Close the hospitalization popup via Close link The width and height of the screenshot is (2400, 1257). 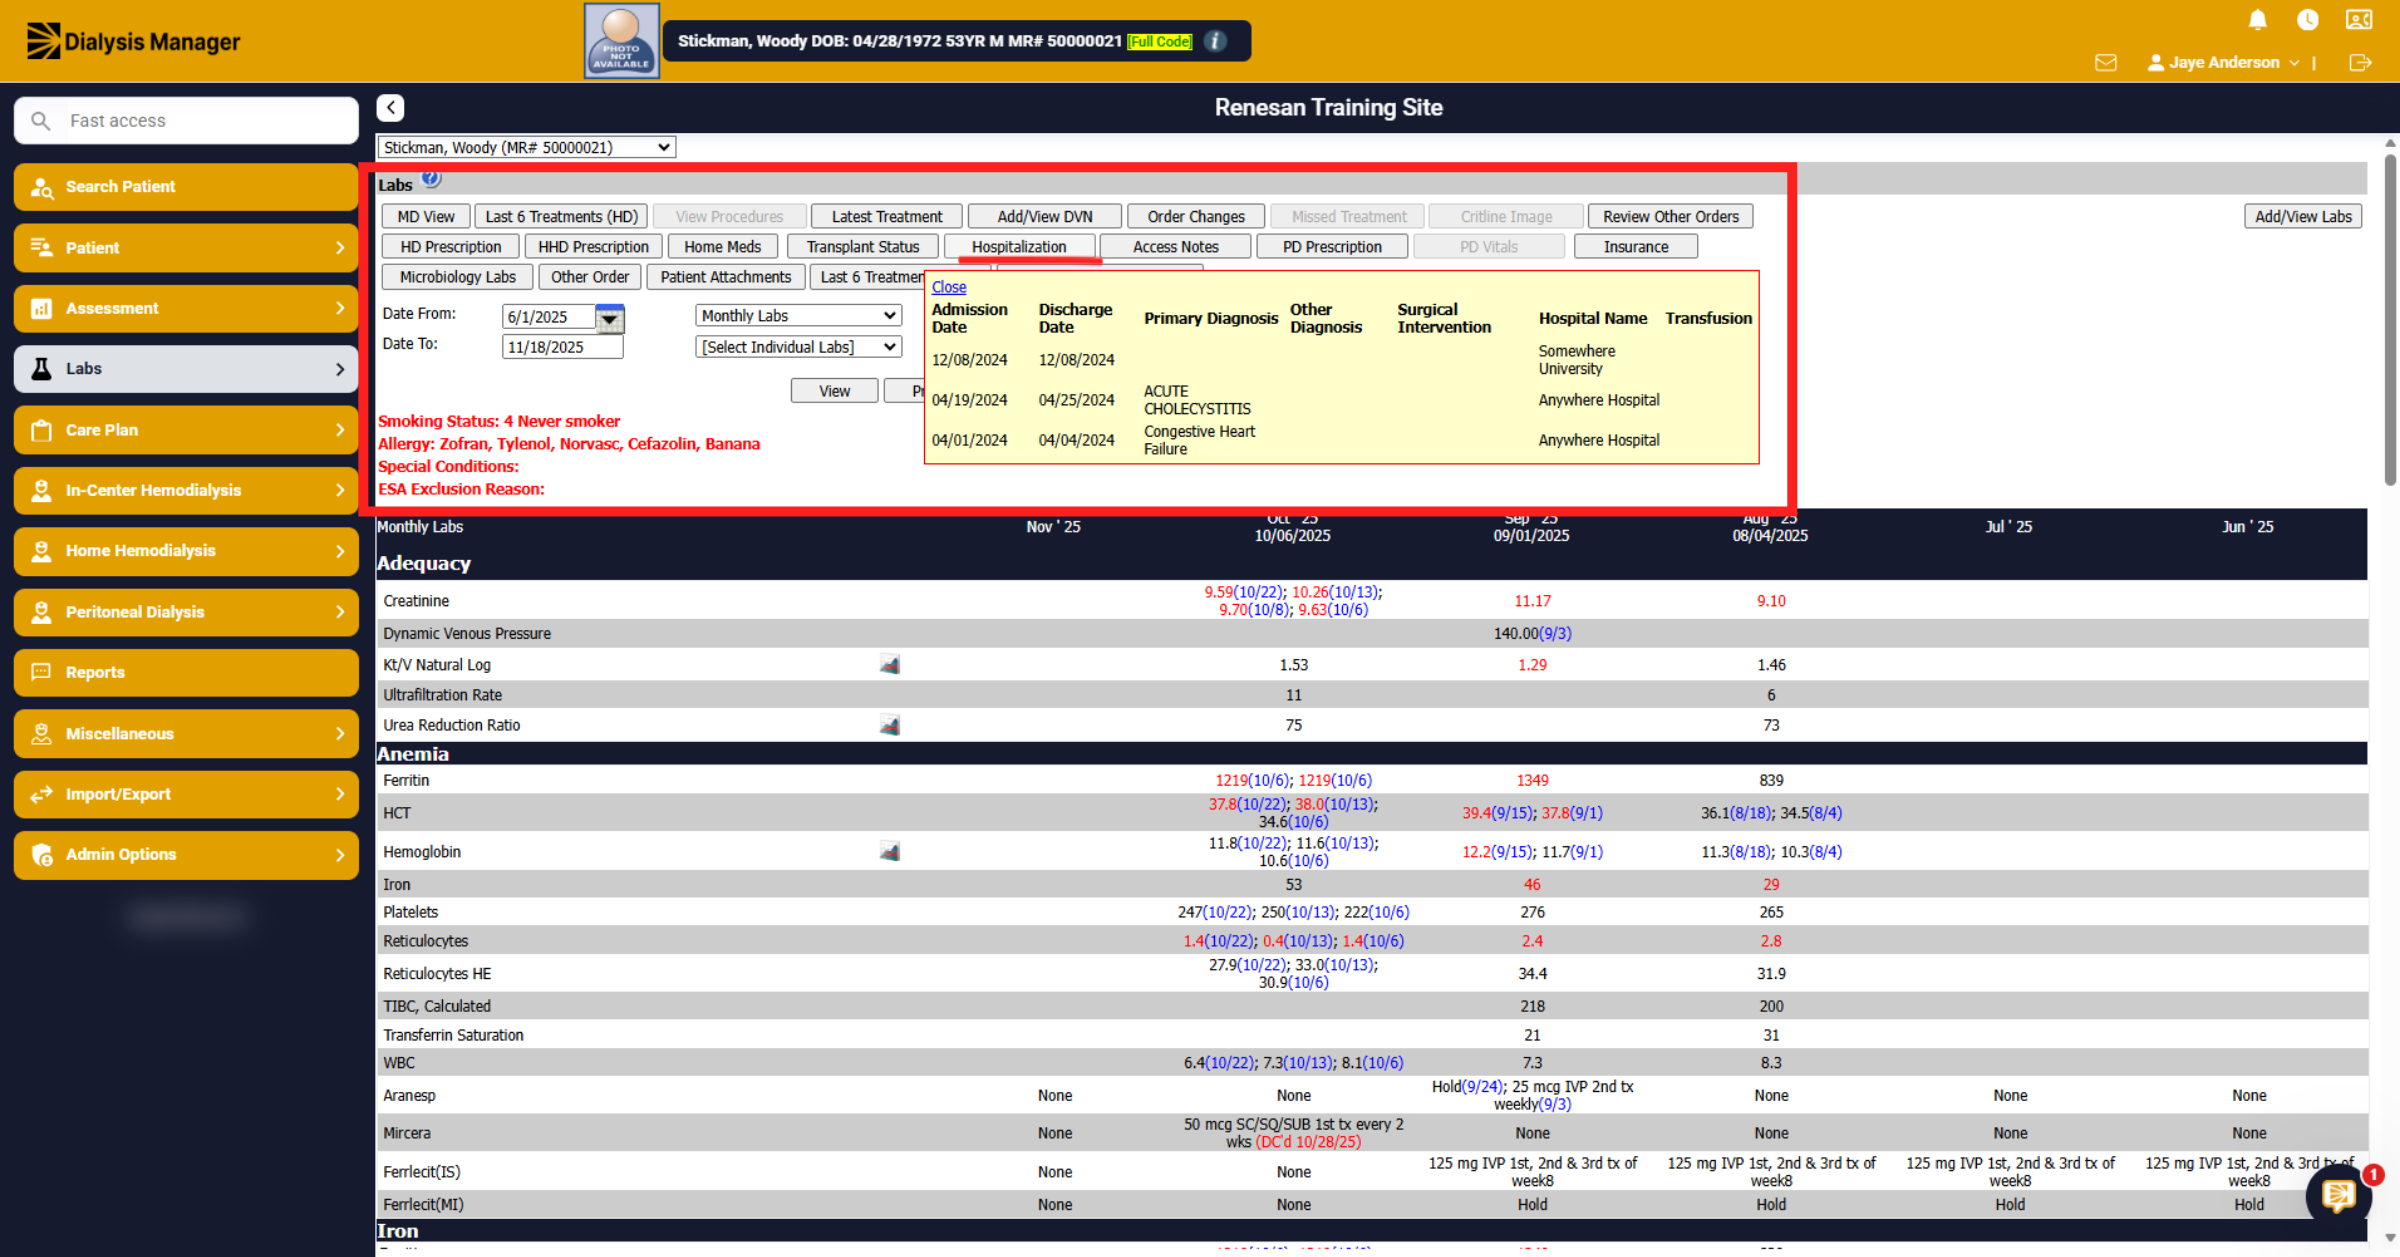click(949, 287)
